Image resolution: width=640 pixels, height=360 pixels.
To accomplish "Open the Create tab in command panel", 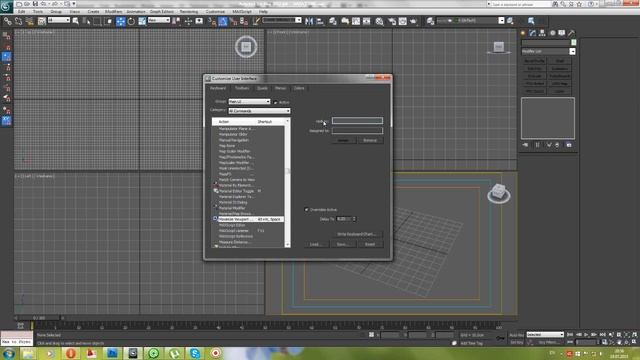I will coord(523,33).
